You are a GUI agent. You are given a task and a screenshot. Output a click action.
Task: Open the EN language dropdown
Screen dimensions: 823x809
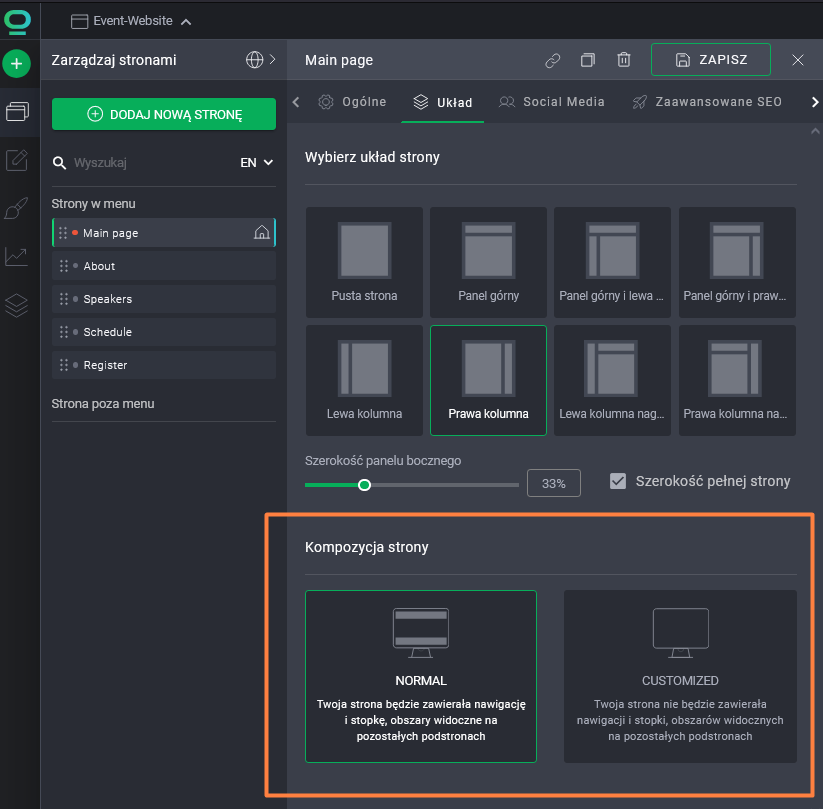(x=256, y=163)
